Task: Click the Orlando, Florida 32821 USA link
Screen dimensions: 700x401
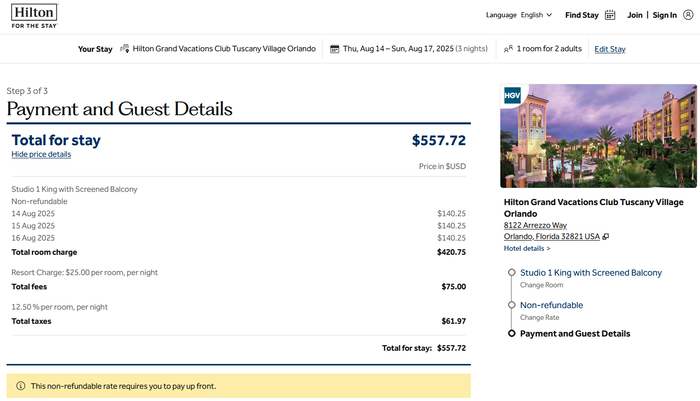Action: coord(552,236)
